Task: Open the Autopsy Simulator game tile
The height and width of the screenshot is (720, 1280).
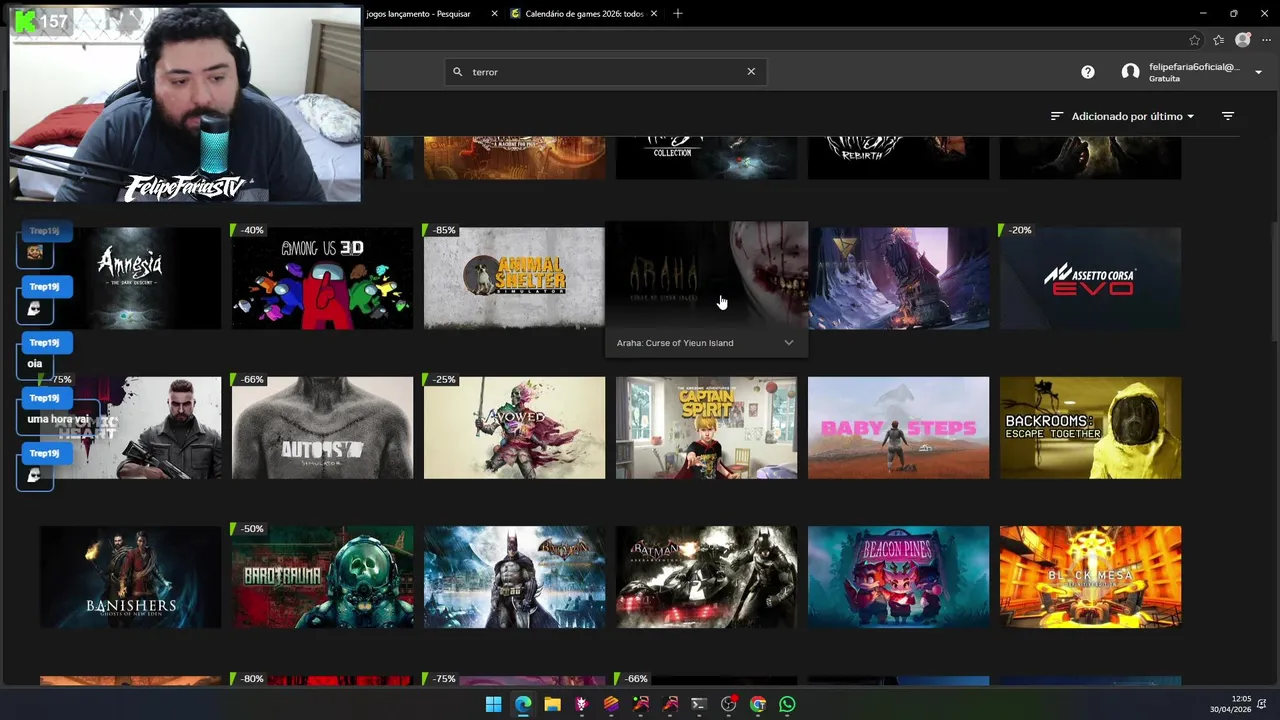Action: (x=322, y=428)
